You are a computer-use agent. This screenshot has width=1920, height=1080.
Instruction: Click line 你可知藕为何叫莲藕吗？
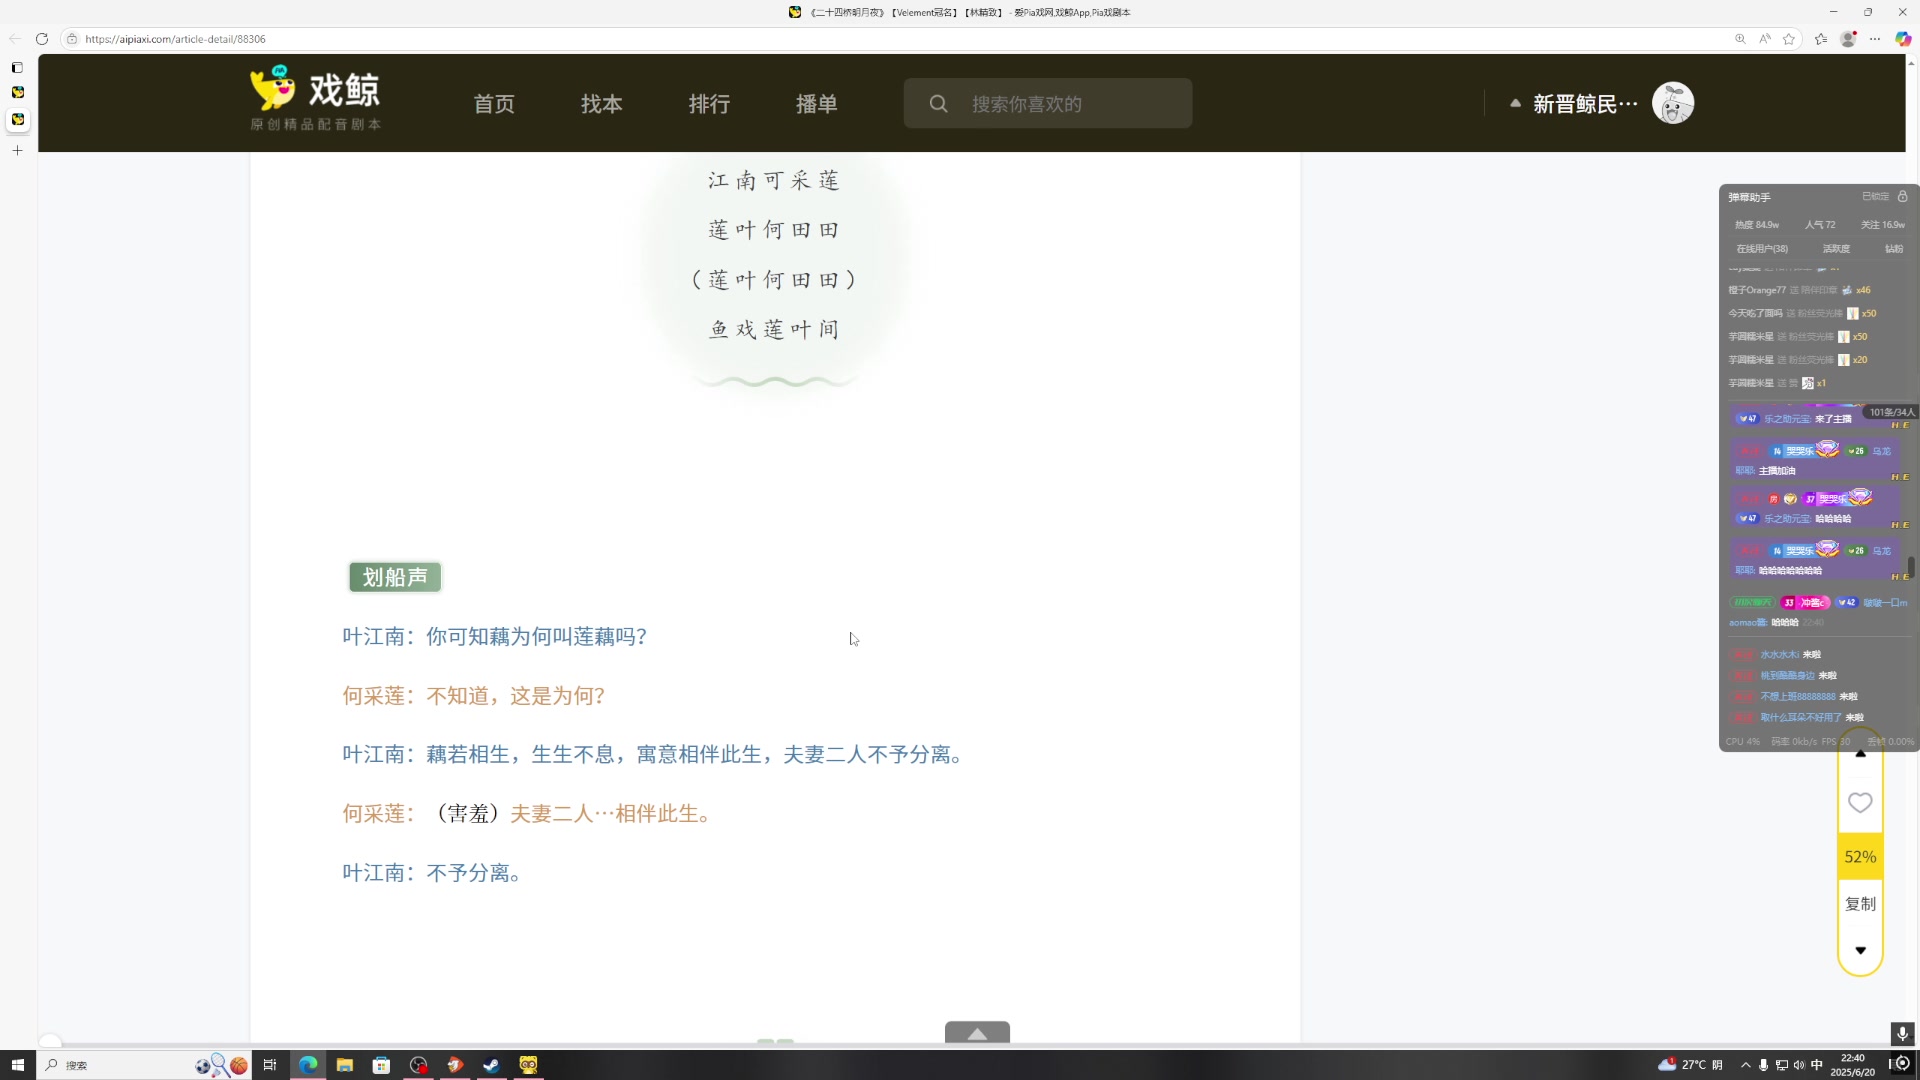tap(537, 637)
